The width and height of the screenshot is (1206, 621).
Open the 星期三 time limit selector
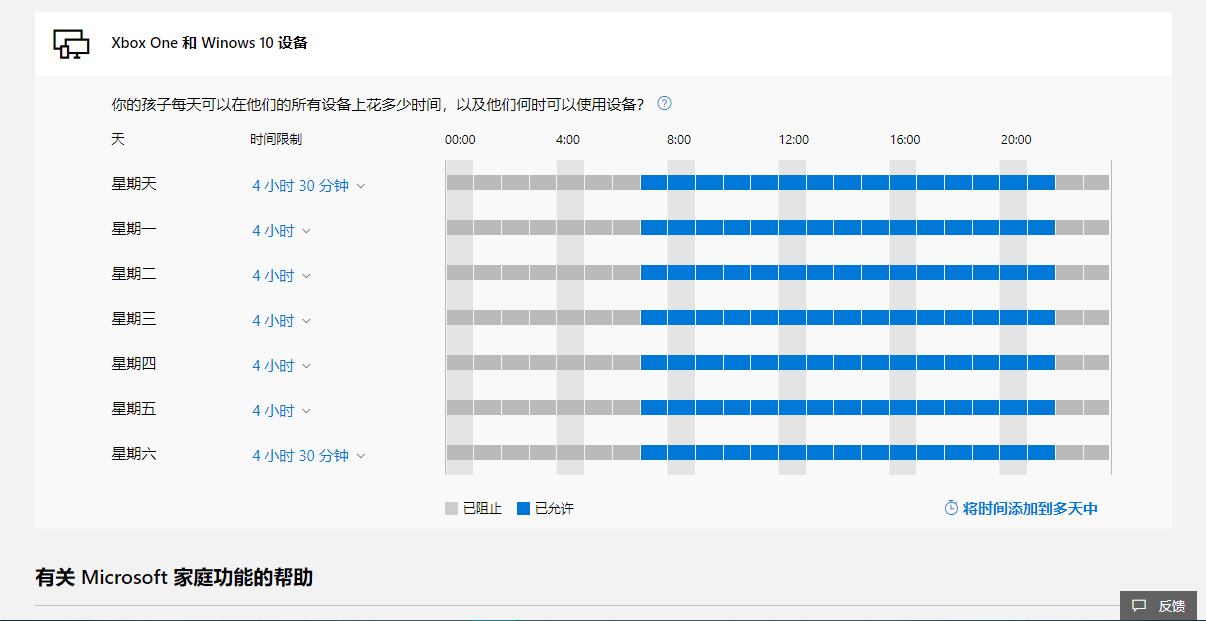tap(281, 318)
